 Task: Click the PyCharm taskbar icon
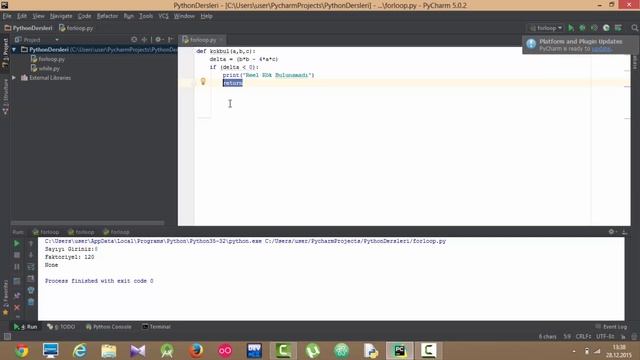400,351
